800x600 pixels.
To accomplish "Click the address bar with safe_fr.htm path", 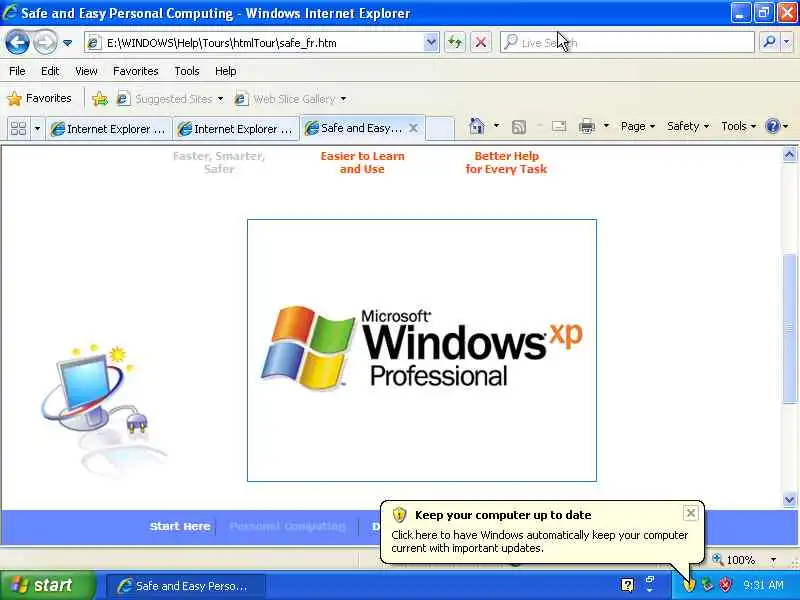I will pos(255,43).
